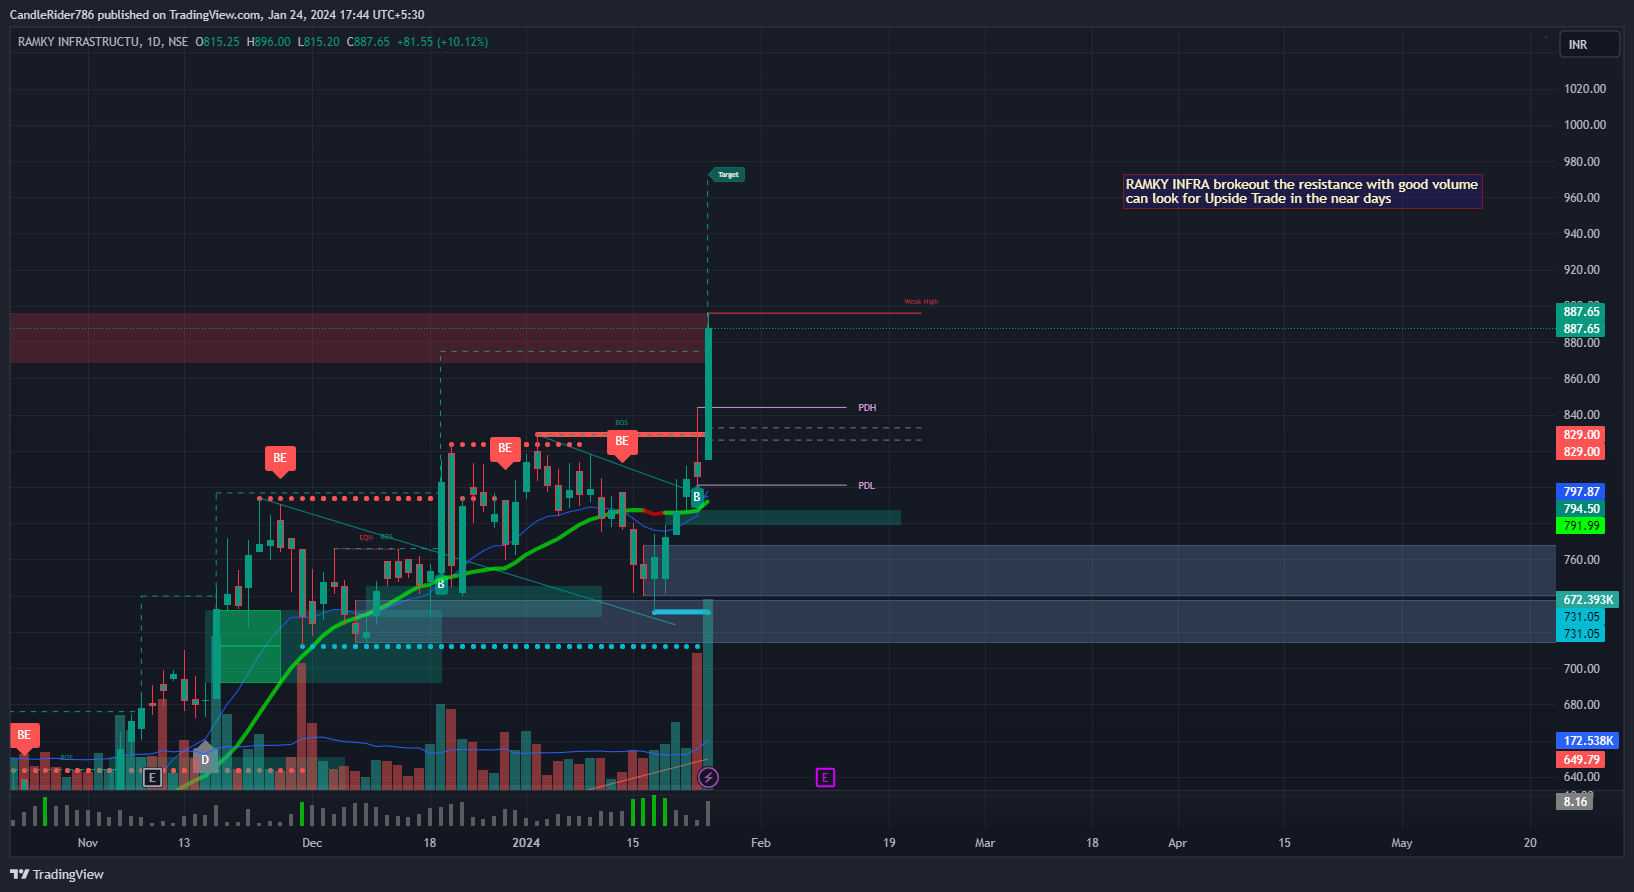Click the RAMKY INFRASTRUCTU symbol title
The height and width of the screenshot is (892, 1634).
click(x=79, y=42)
